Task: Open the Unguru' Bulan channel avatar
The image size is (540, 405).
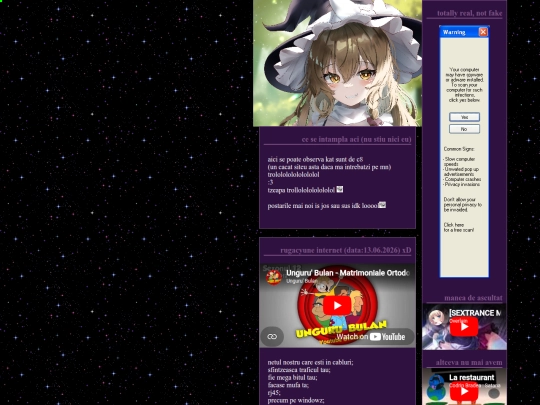Action: pos(274,277)
